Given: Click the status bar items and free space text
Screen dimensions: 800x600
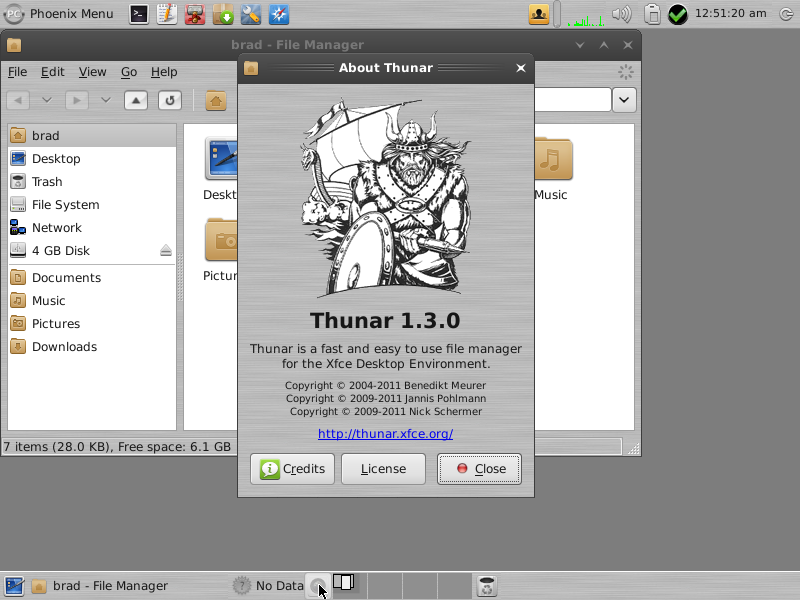Looking at the screenshot, I should pos(117,447).
